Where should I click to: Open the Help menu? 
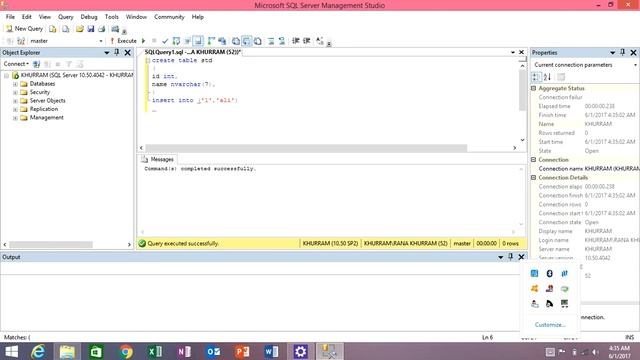coord(198,17)
